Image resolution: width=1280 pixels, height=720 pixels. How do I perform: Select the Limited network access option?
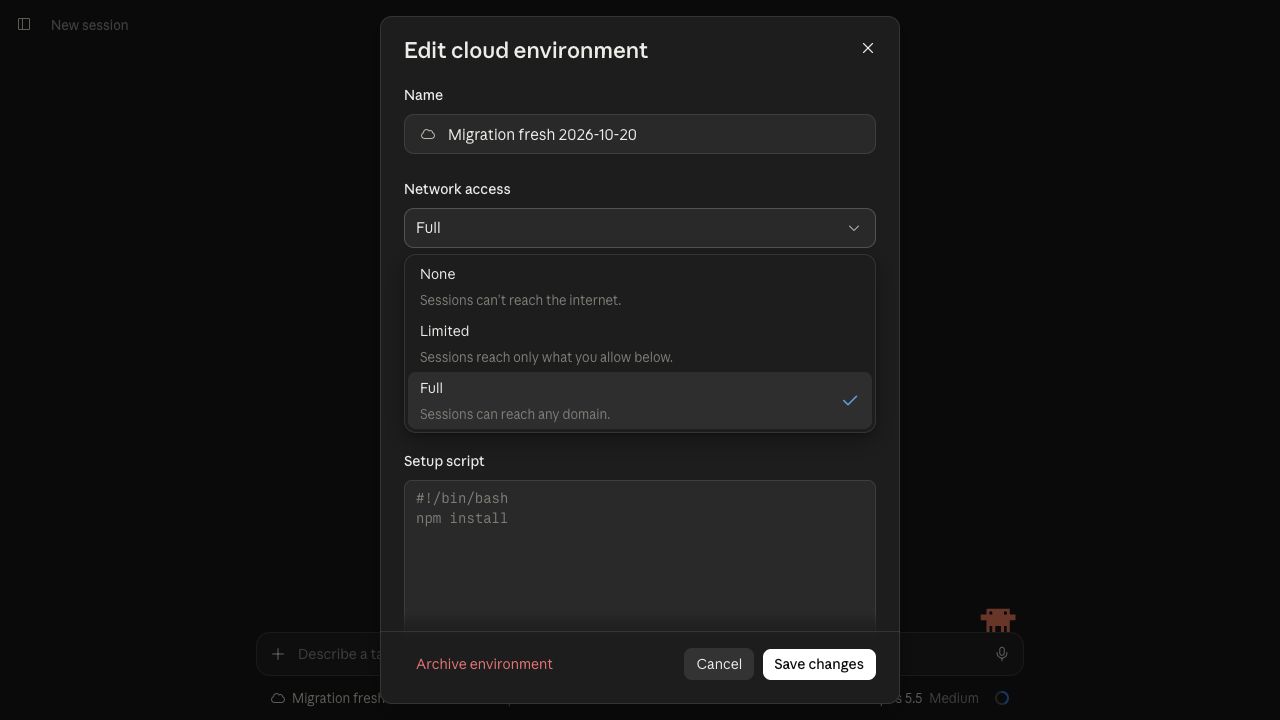point(640,343)
